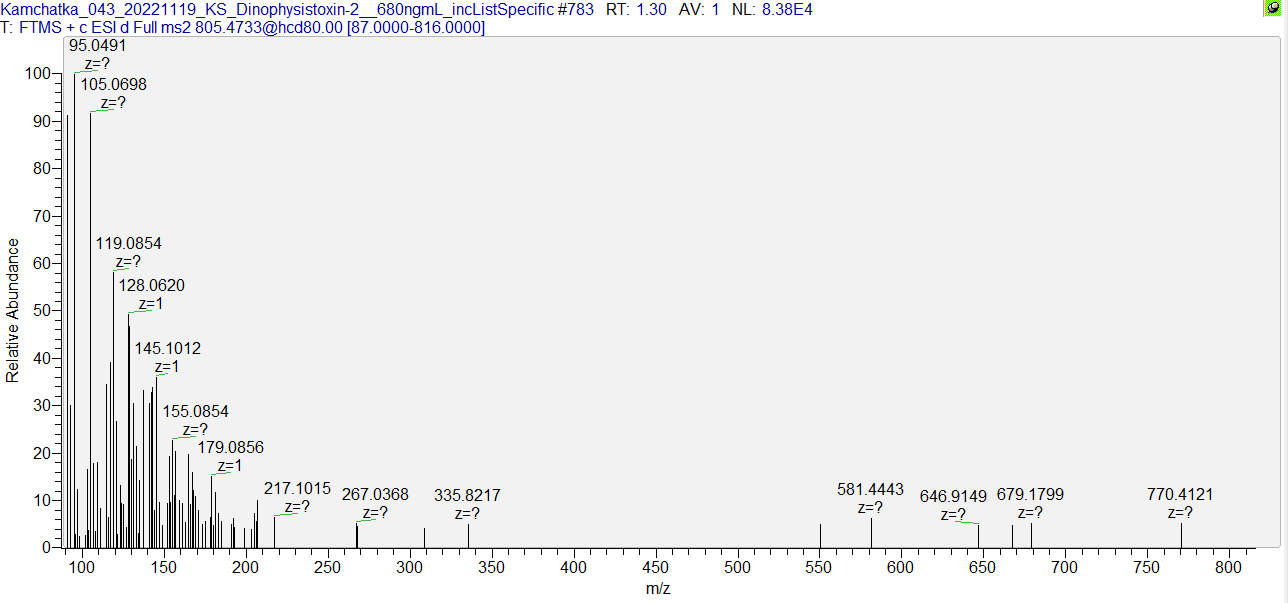Click the 145.1012 peak label
The width and height of the screenshot is (1288, 603).
coord(168,349)
